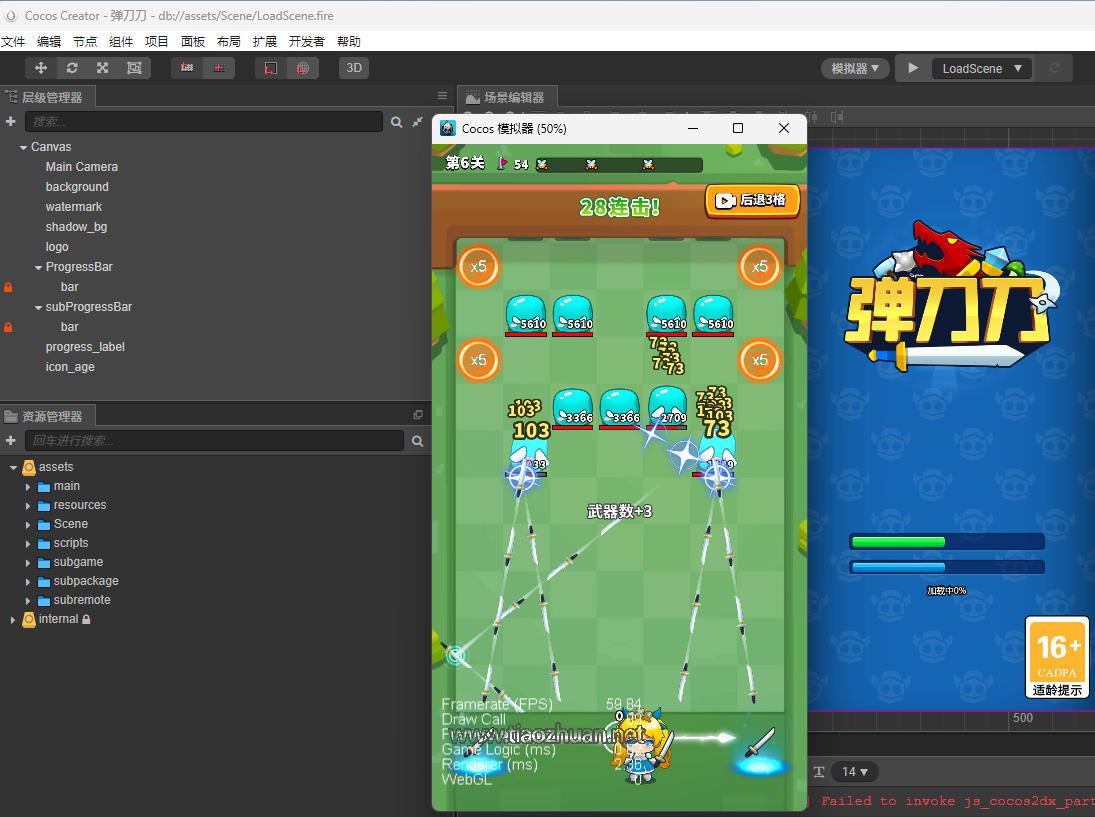Collapse the assets root folder

click(x=13, y=467)
